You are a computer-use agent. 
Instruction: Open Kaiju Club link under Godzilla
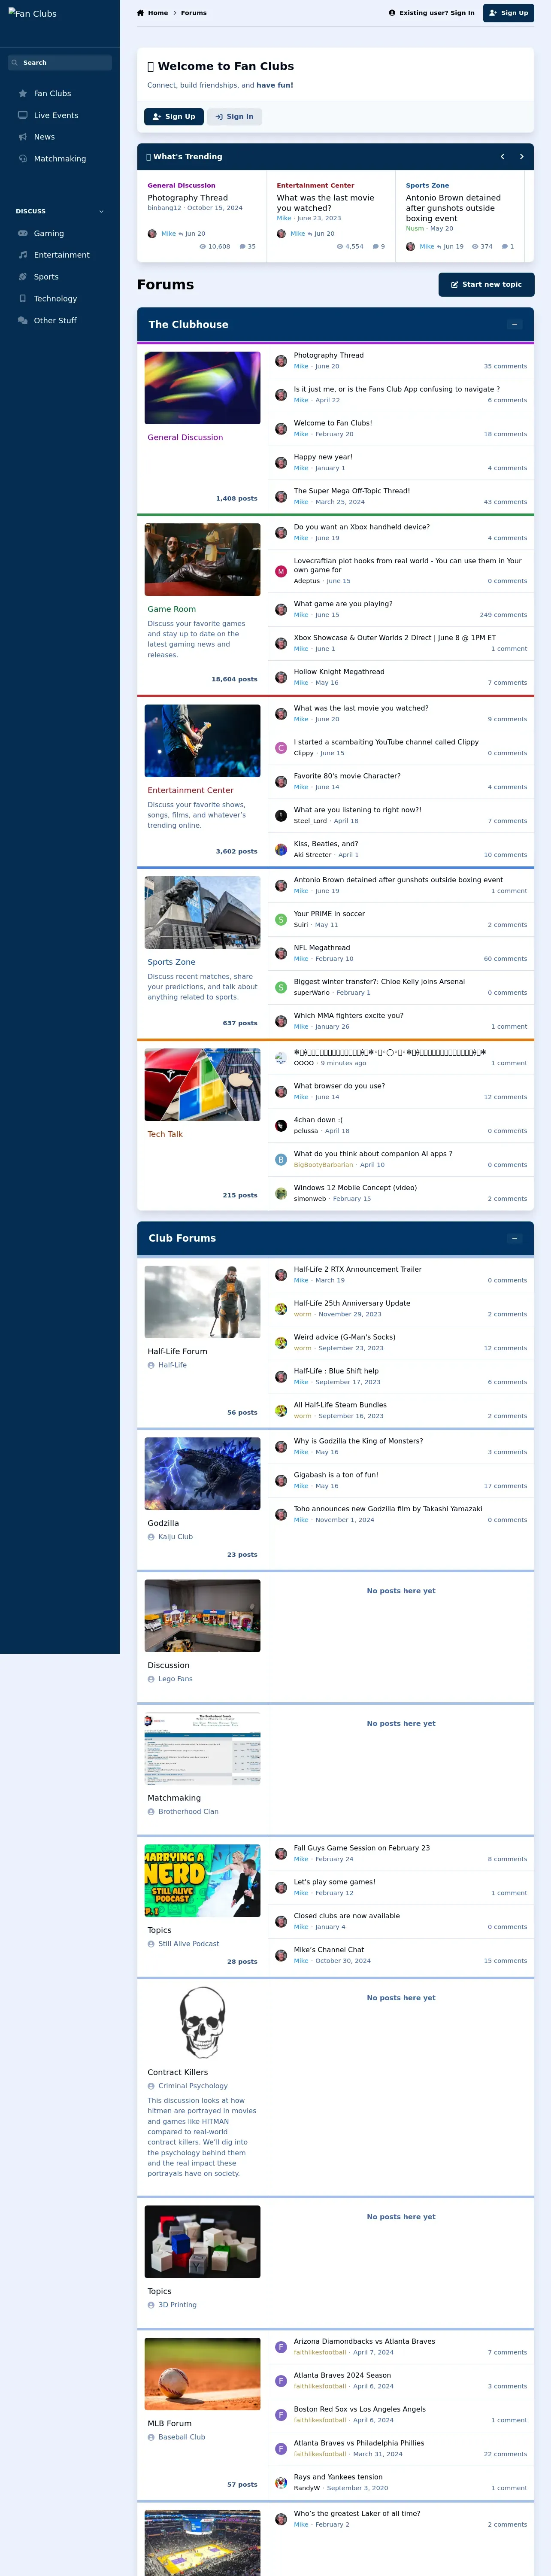(175, 1537)
